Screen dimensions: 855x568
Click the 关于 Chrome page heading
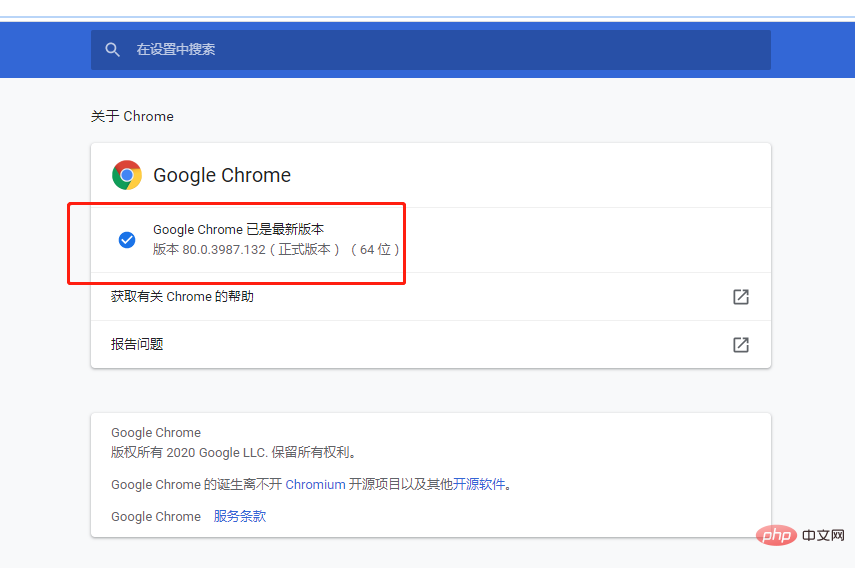click(132, 117)
